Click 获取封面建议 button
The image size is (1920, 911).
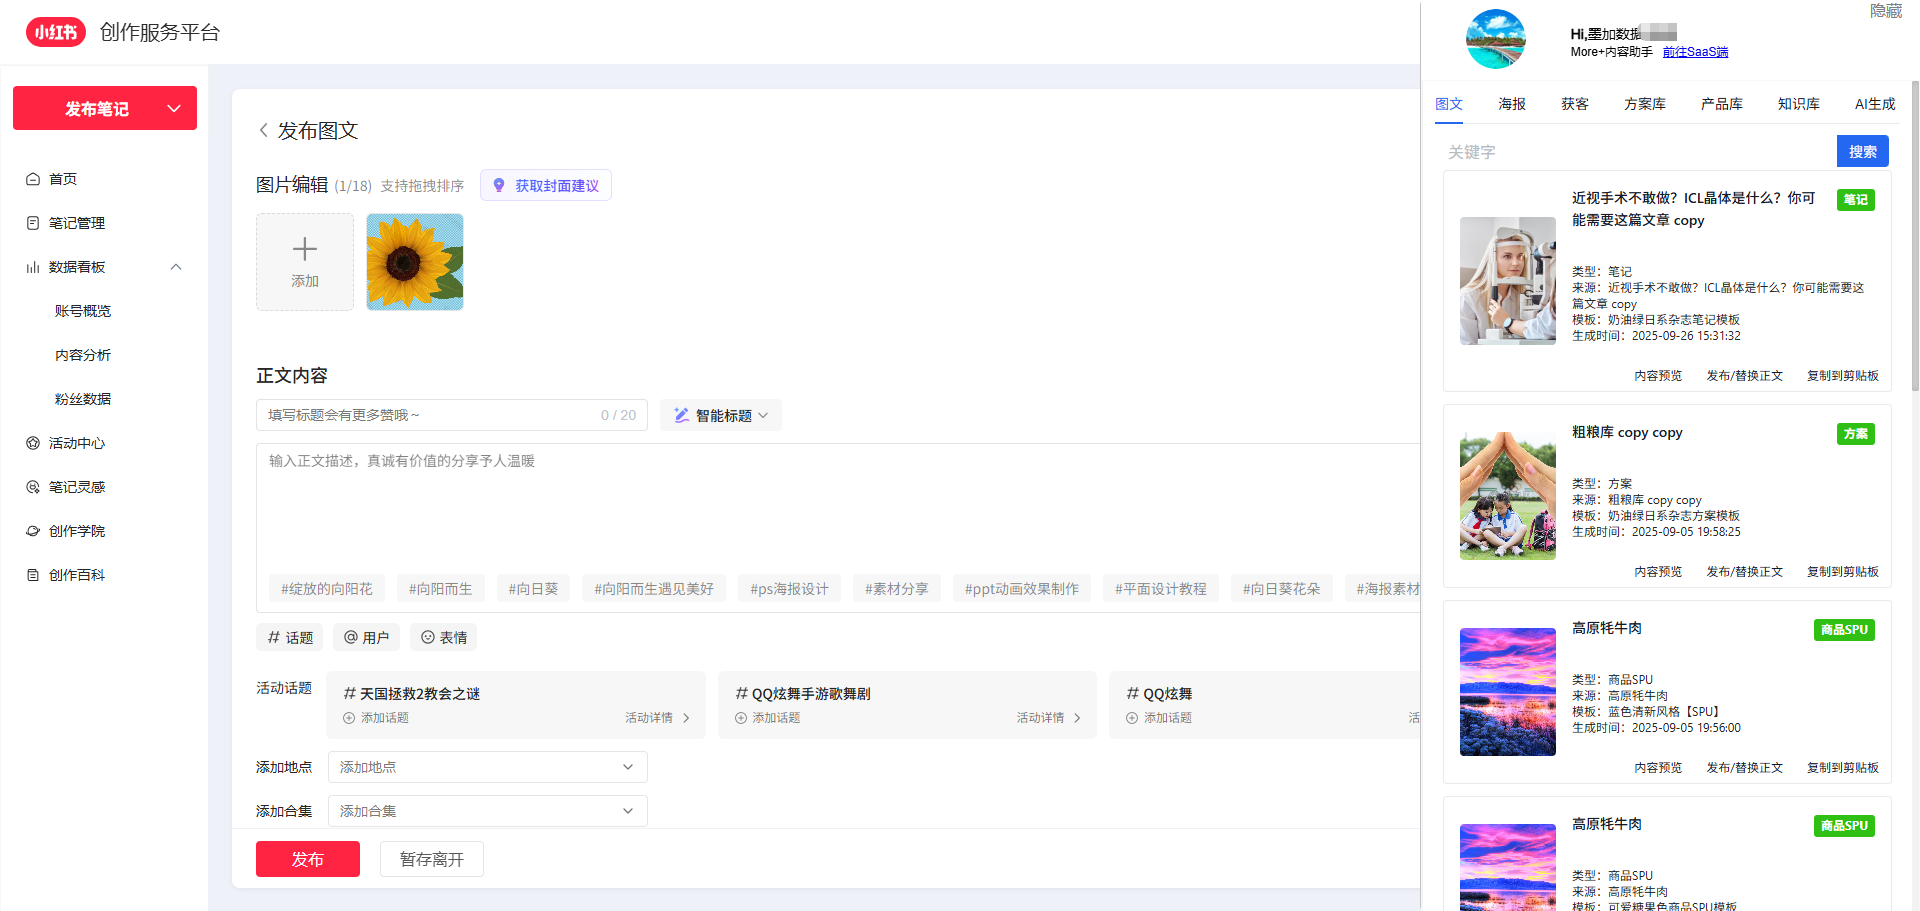(546, 186)
